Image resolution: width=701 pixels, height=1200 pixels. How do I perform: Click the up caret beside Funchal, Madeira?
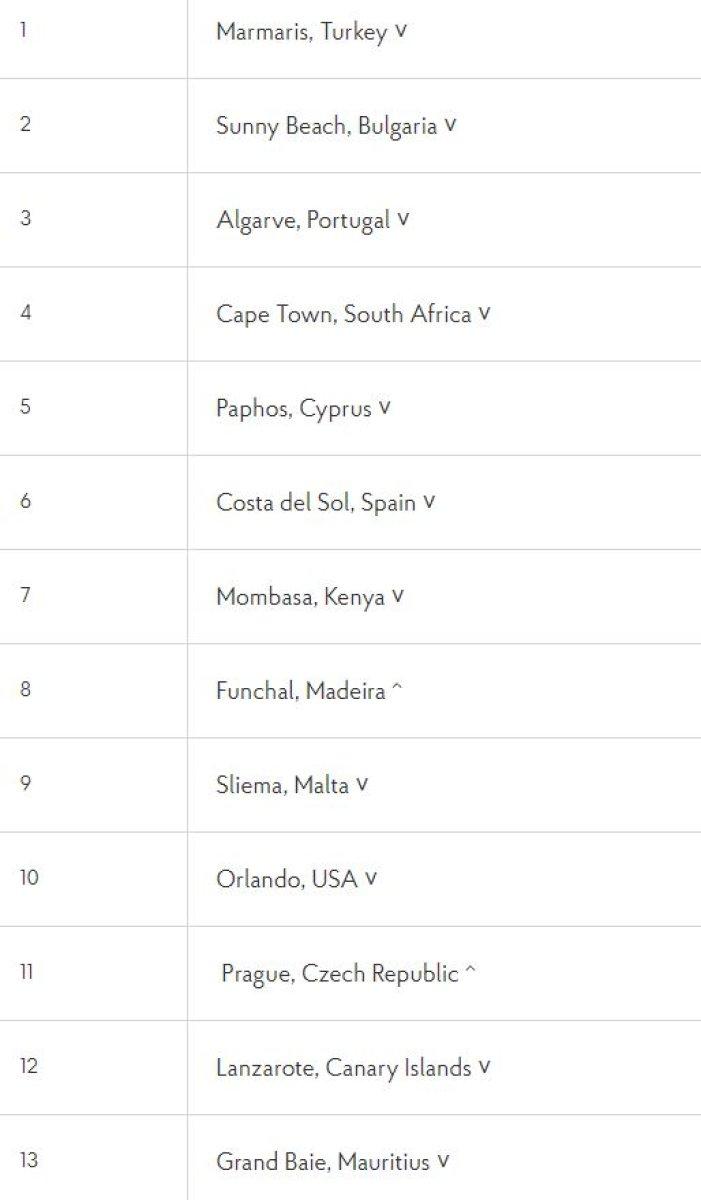point(397,691)
